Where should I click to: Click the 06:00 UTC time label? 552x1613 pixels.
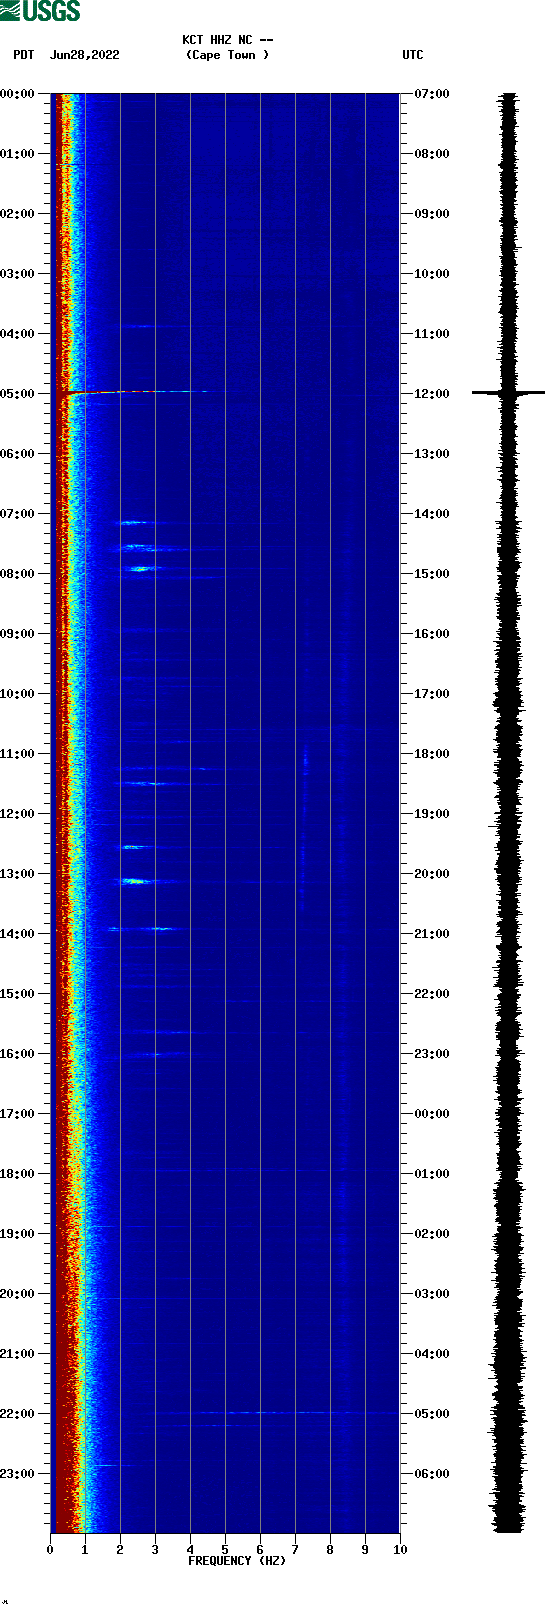pyautogui.click(x=432, y=1474)
